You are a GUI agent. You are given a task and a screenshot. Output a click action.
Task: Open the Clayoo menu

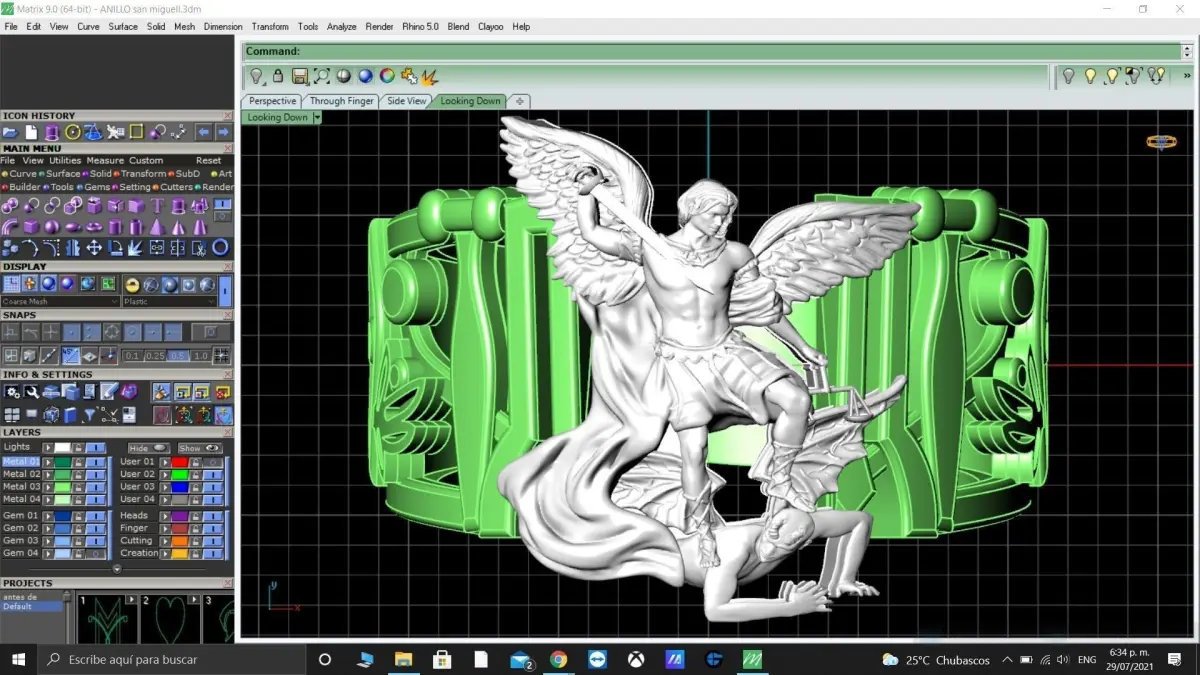pos(491,27)
